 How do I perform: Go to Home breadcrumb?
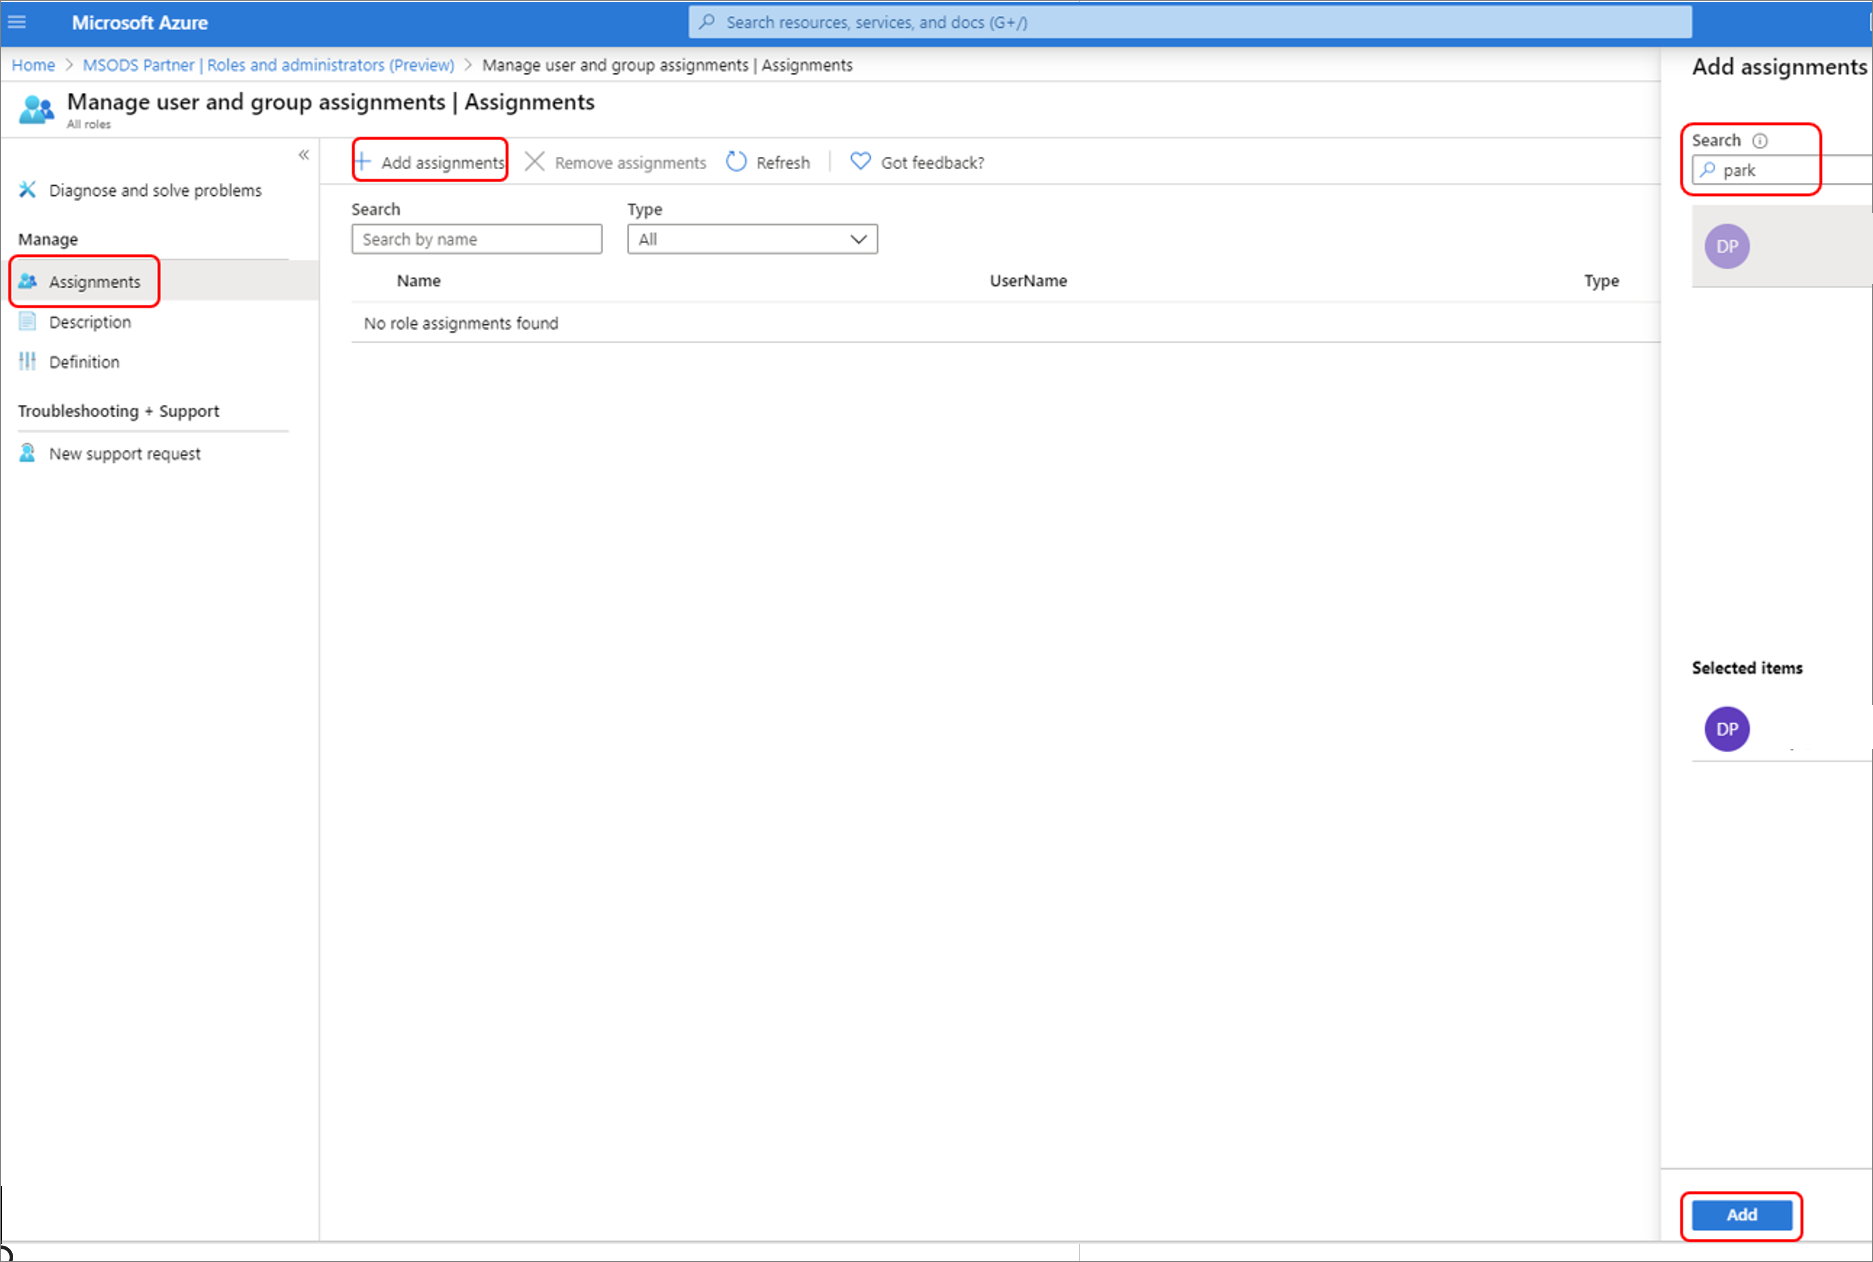pyautogui.click(x=33, y=65)
